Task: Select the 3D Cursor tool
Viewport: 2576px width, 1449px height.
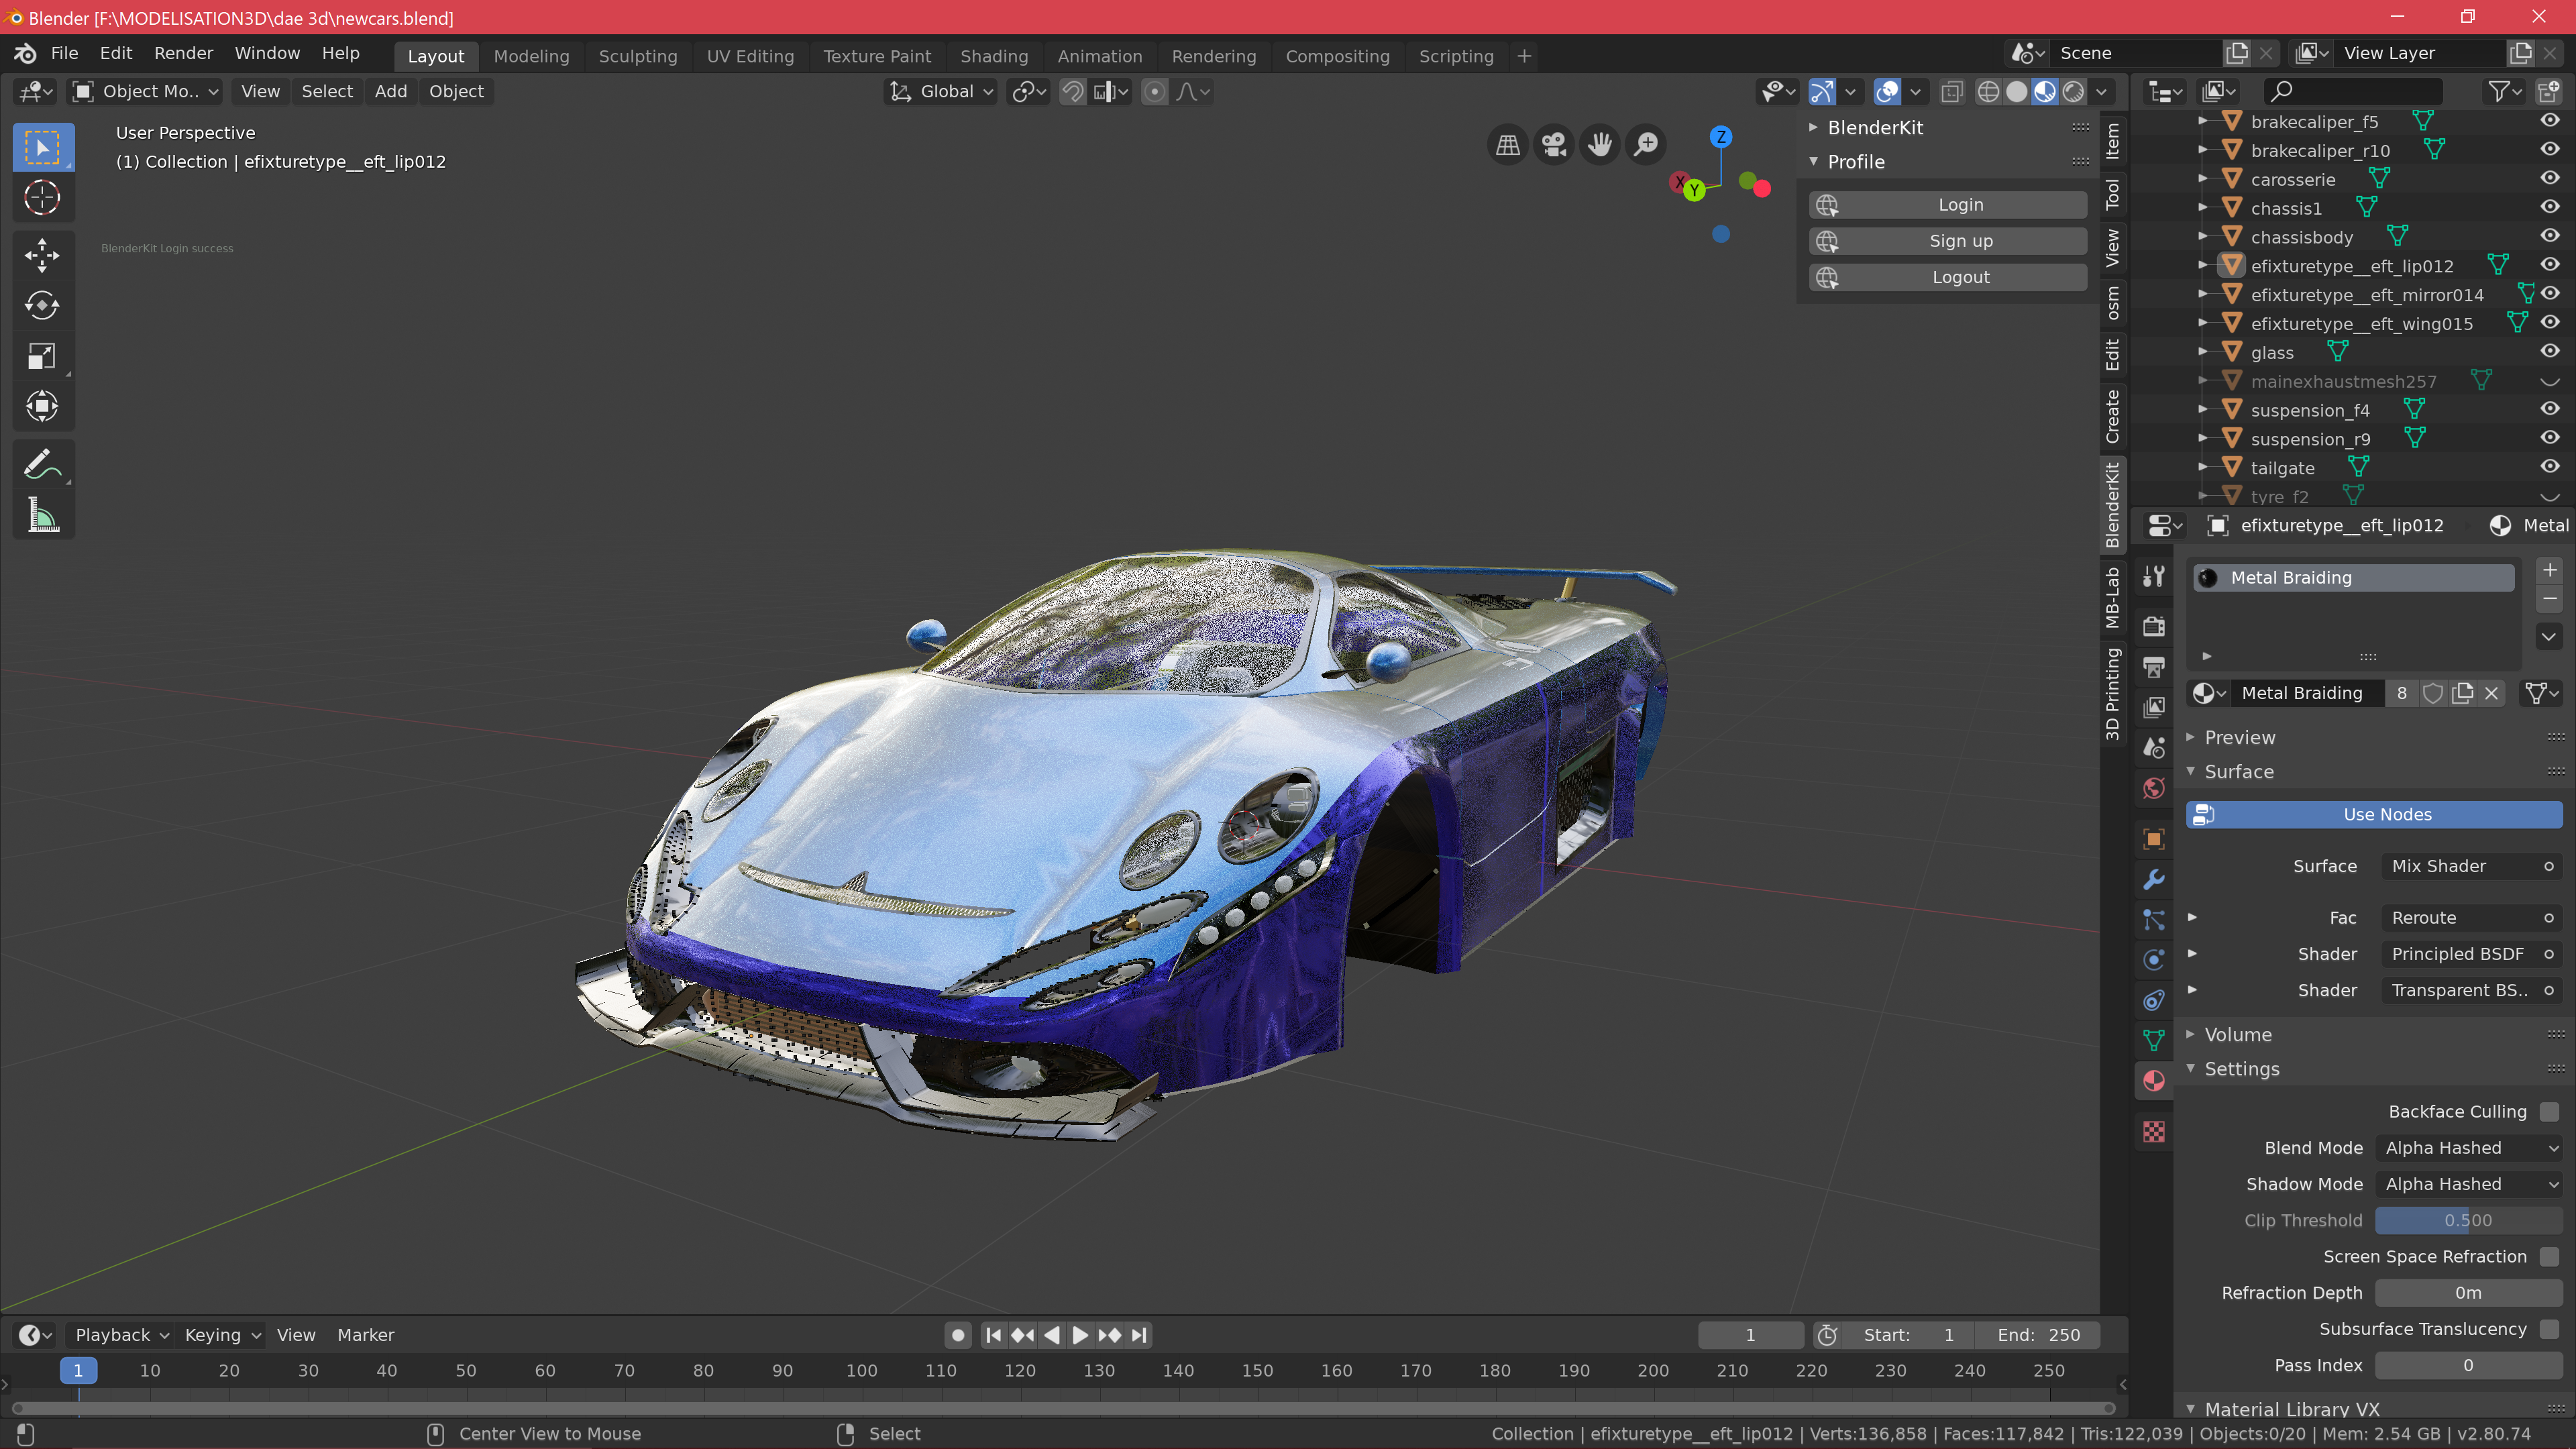Action: click(x=42, y=197)
